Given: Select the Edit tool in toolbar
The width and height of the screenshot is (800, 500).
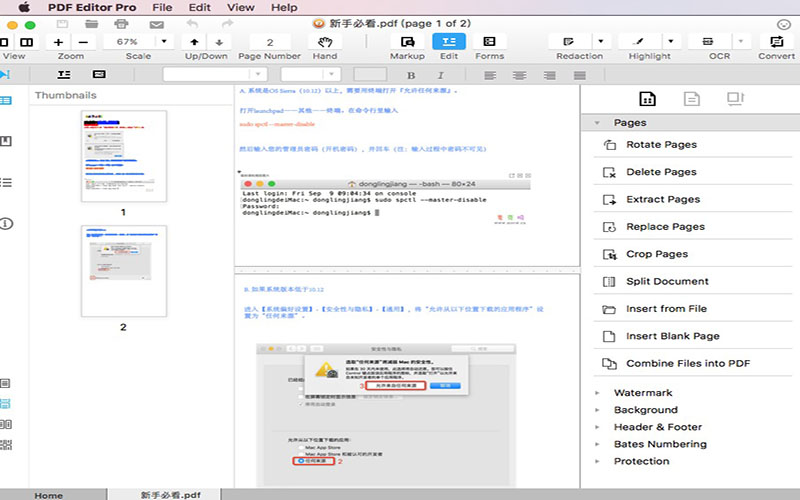Looking at the screenshot, I should pyautogui.click(x=449, y=42).
